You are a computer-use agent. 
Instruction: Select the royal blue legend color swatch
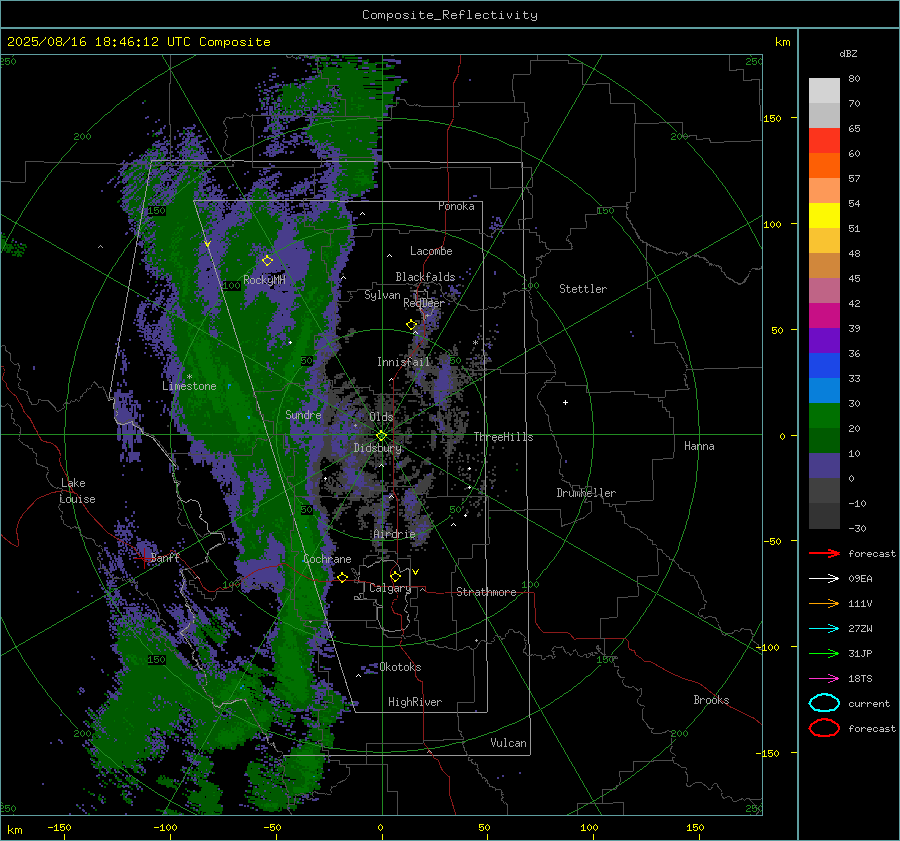point(824,366)
